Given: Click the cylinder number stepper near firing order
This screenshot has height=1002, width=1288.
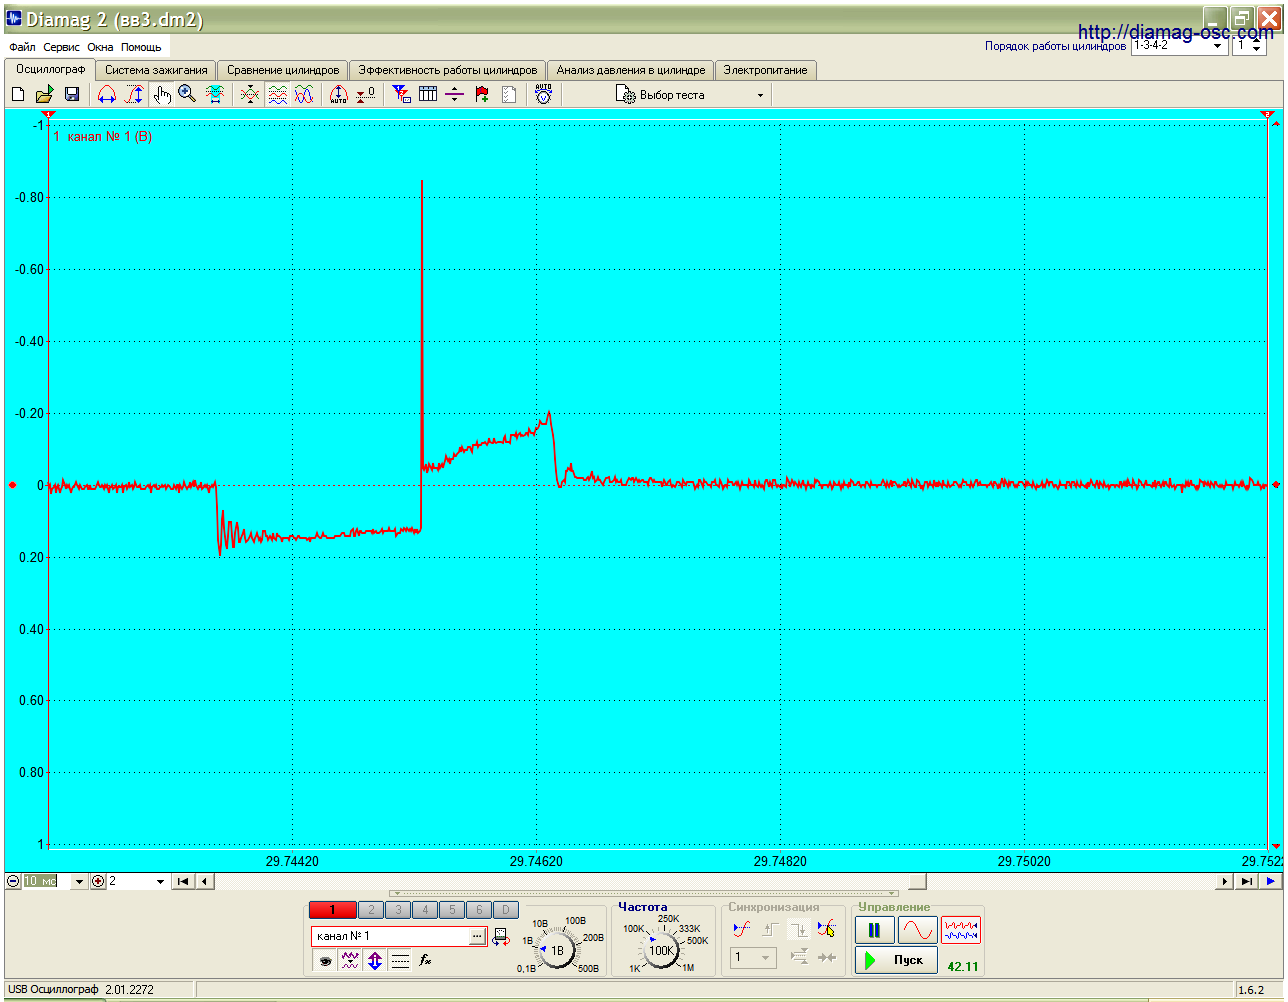Looking at the screenshot, I should (x=1258, y=46).
